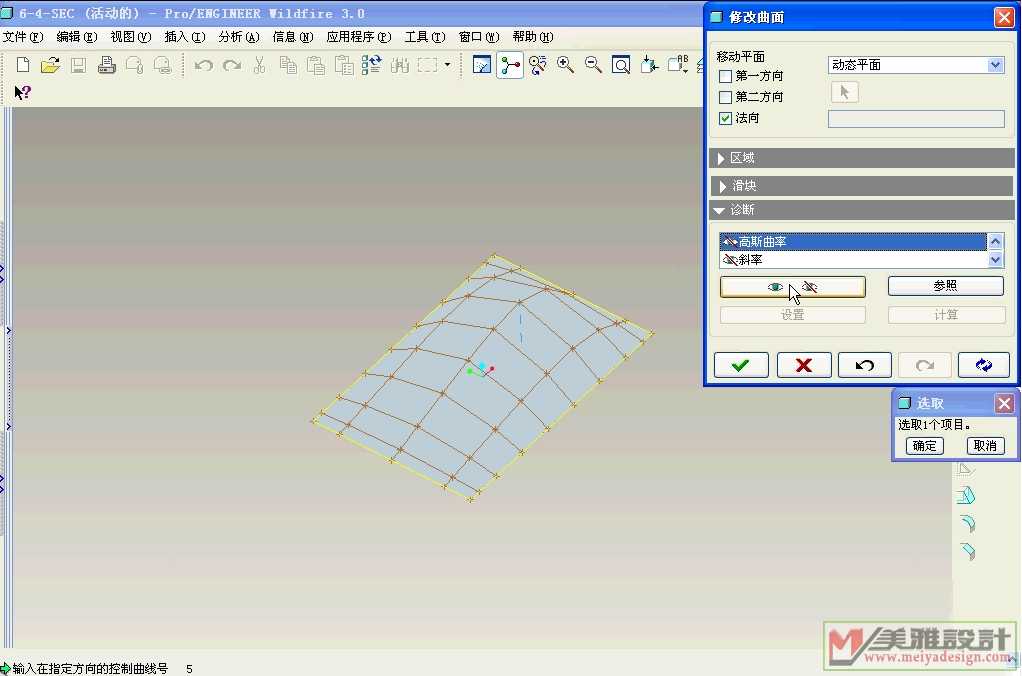
Task: Open the 信息 menu
Action: tap(293, 37)
